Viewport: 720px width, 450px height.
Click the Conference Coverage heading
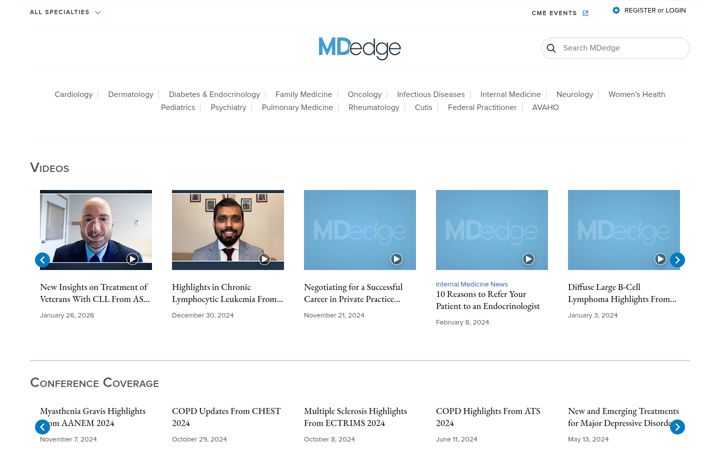[94, 382]
